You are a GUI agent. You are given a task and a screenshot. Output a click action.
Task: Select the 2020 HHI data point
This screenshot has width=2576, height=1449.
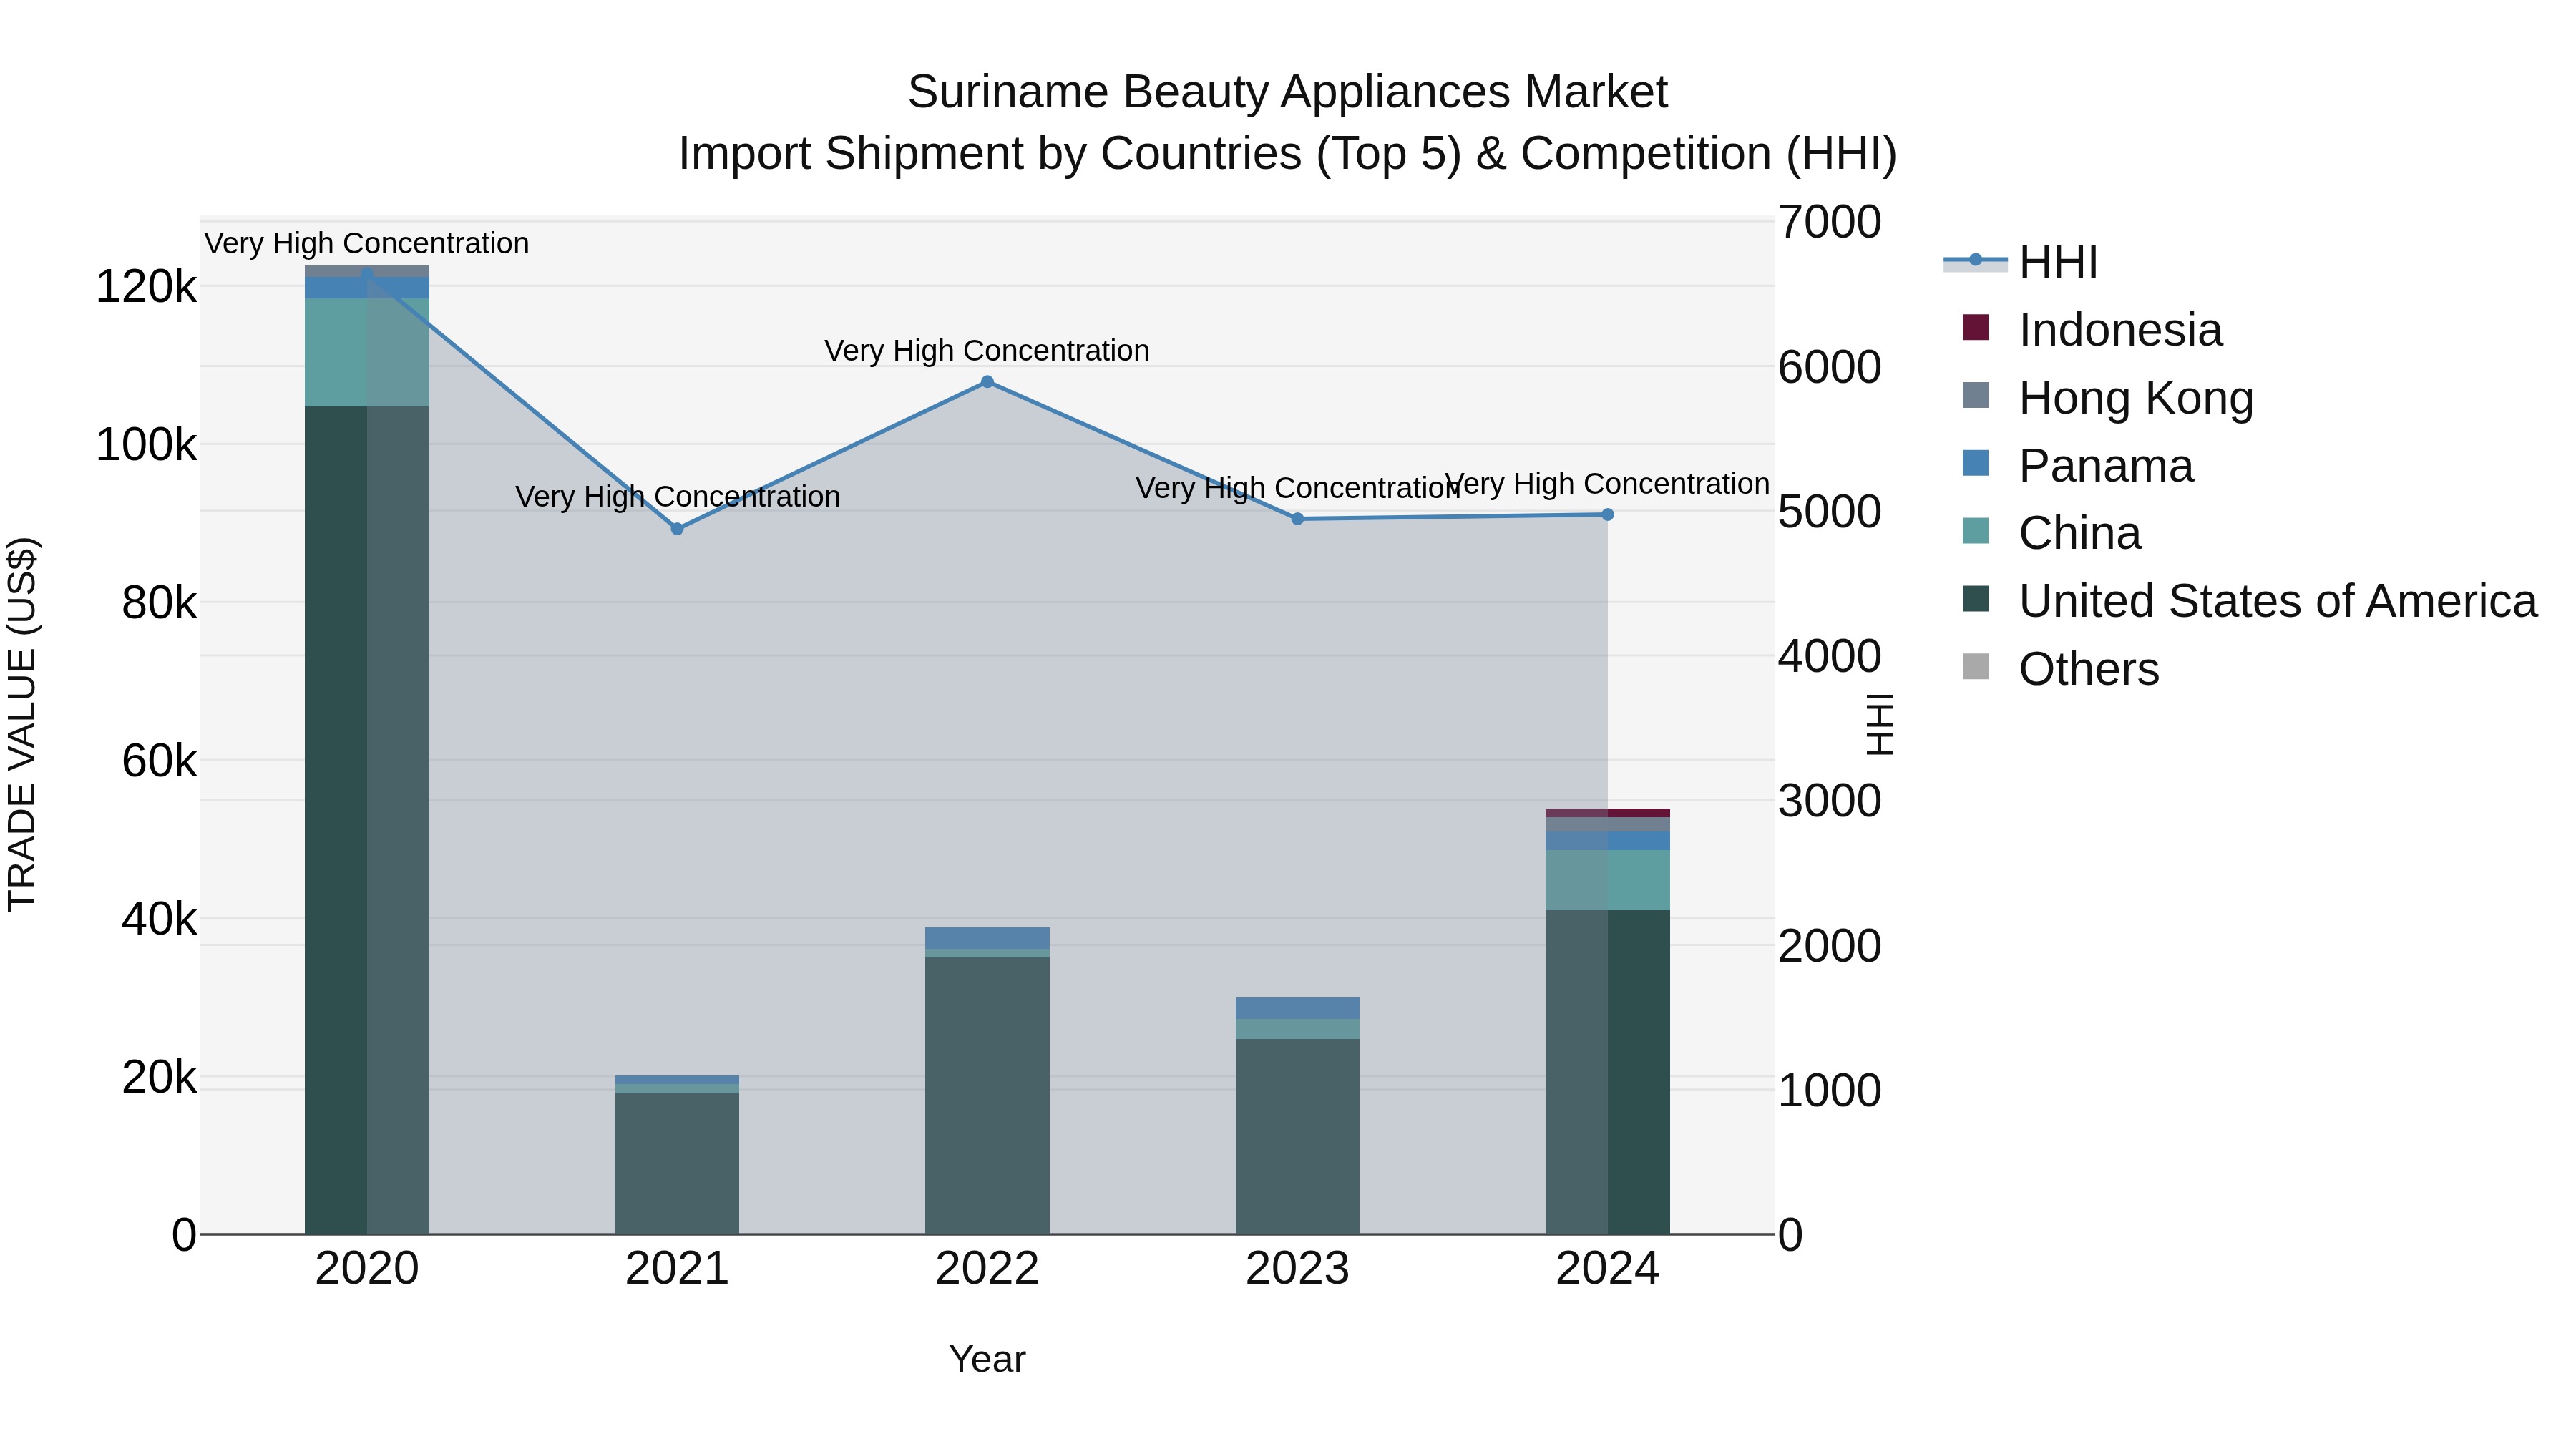pos(367,273)
